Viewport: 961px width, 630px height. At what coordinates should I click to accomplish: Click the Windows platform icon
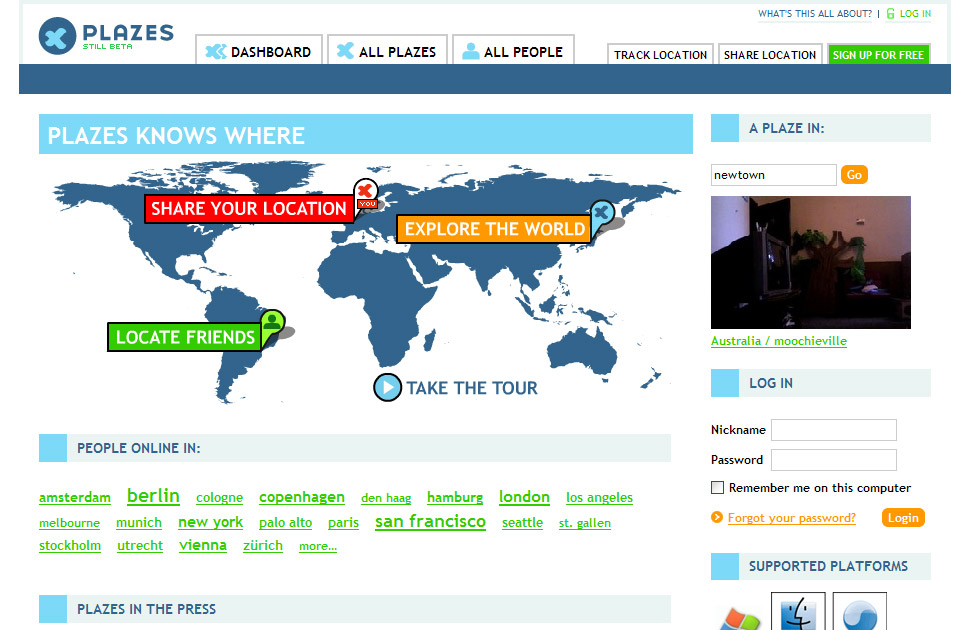pyautogui.click(x=740, y=617)
